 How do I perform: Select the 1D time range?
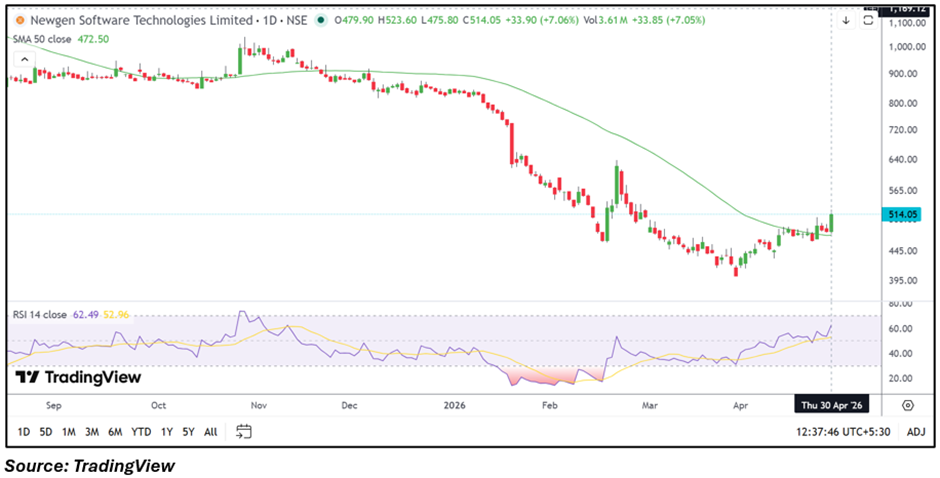pyautogui.click(x=23, y=432)
